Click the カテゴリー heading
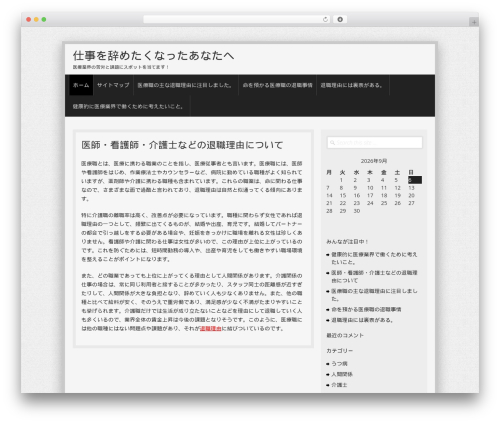Screen dimensions: 500x423 (339, 351)
